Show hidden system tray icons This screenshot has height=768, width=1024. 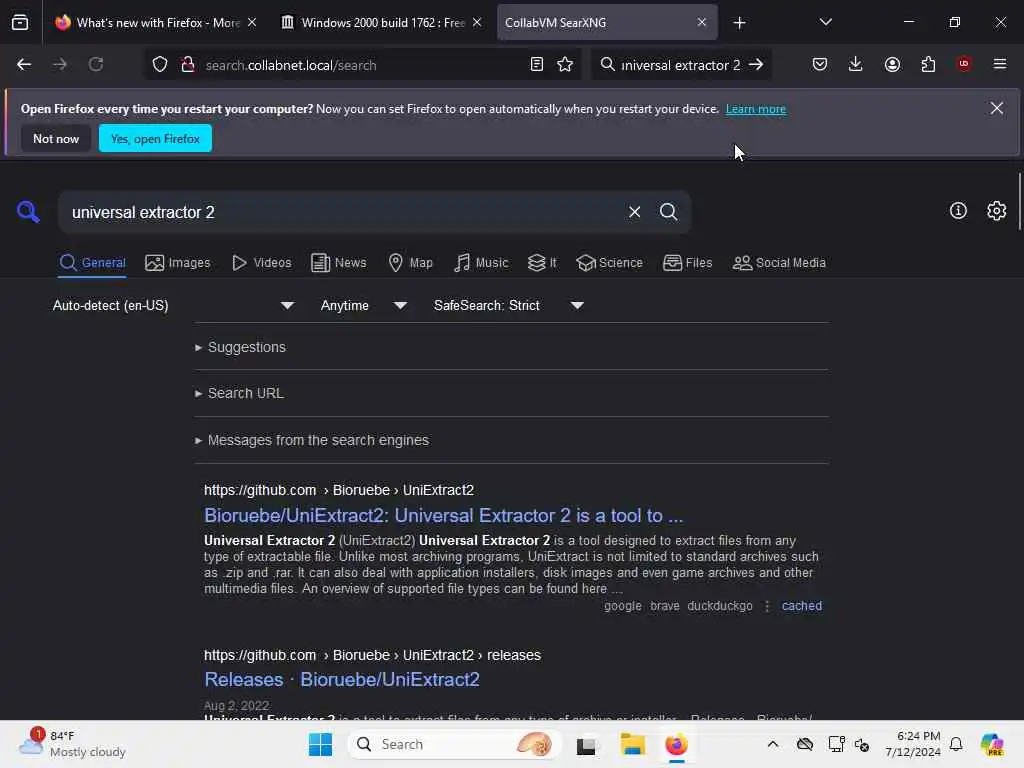pos(773,744)
